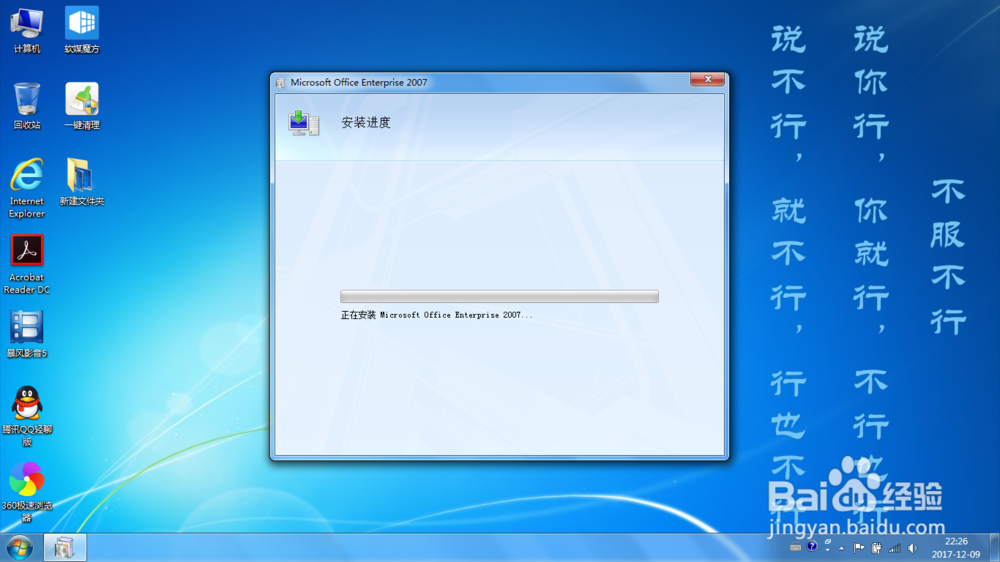
Task: Open the 新建文件夹 folder icon
Action: (82, 182)
